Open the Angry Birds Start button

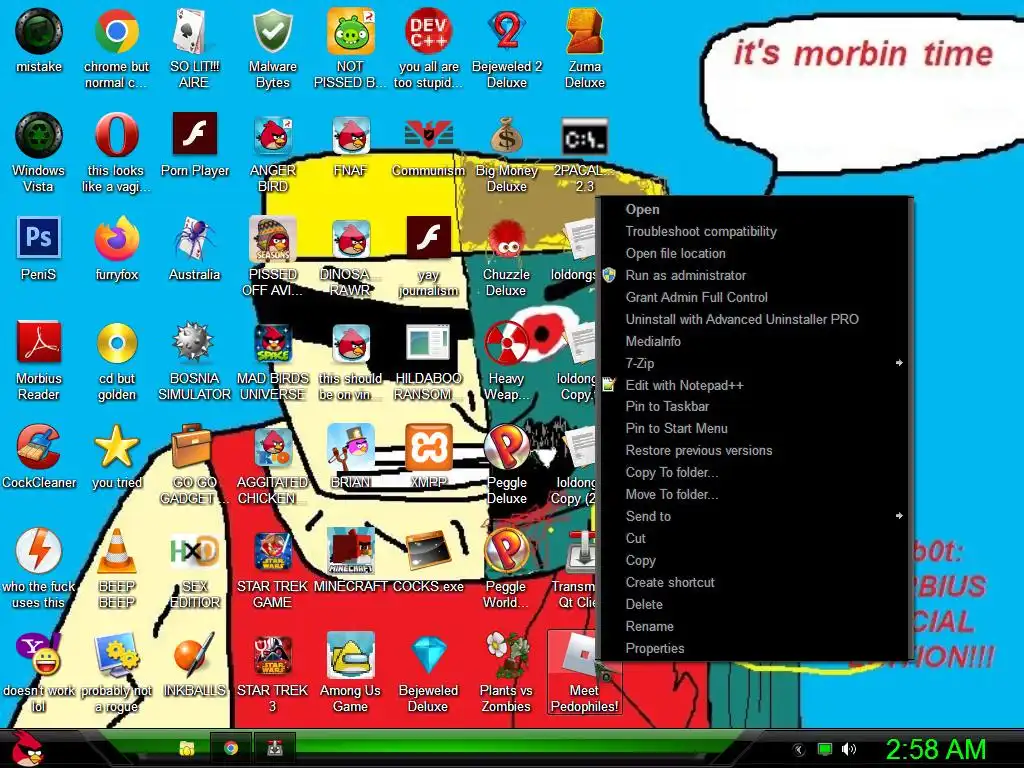point(26,748)
